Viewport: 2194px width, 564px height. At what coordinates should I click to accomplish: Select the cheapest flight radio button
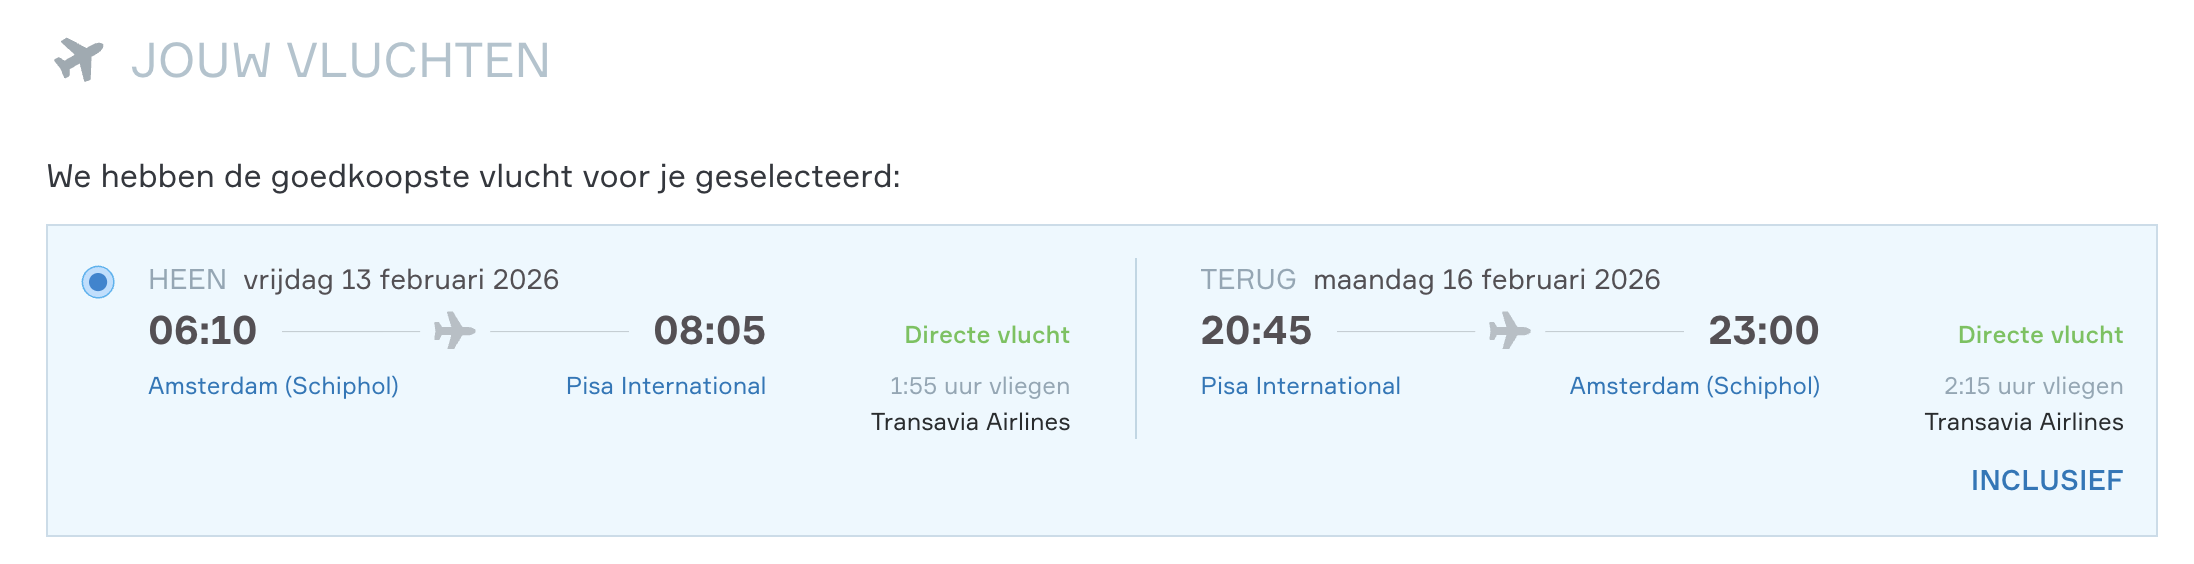tap(98, 282)
